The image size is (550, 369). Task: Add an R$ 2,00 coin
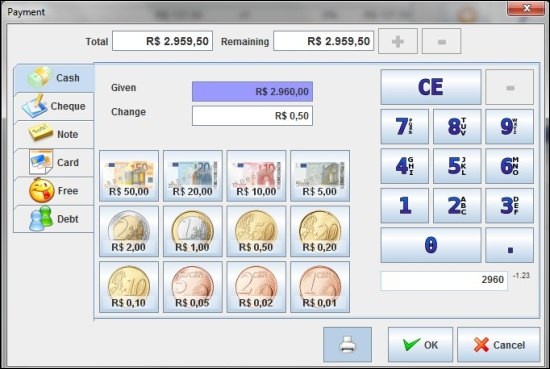coord(129,232)
